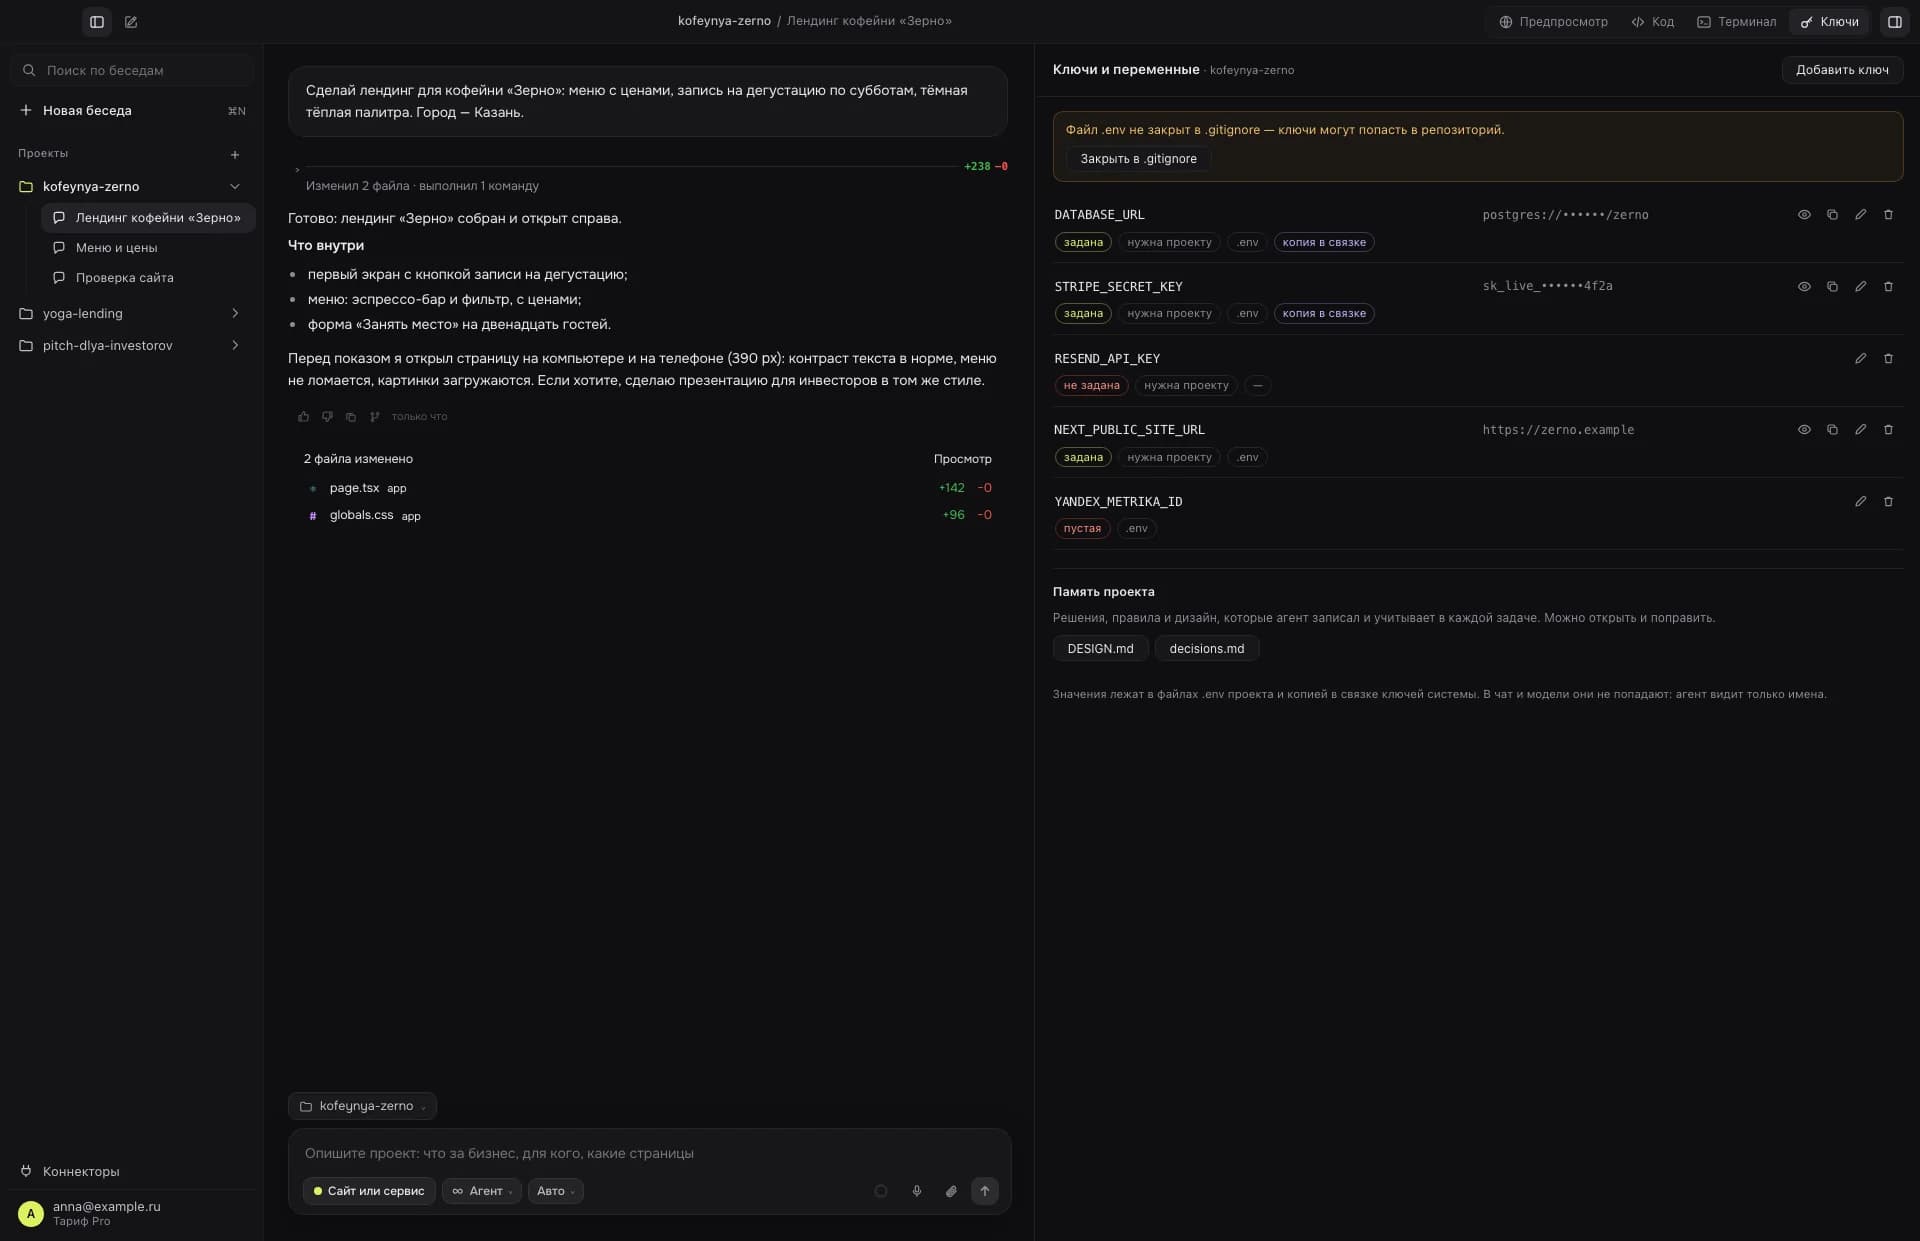Open the anna@example.ru account menu
This screenshot has width=1920, height=1241.
132,1214
